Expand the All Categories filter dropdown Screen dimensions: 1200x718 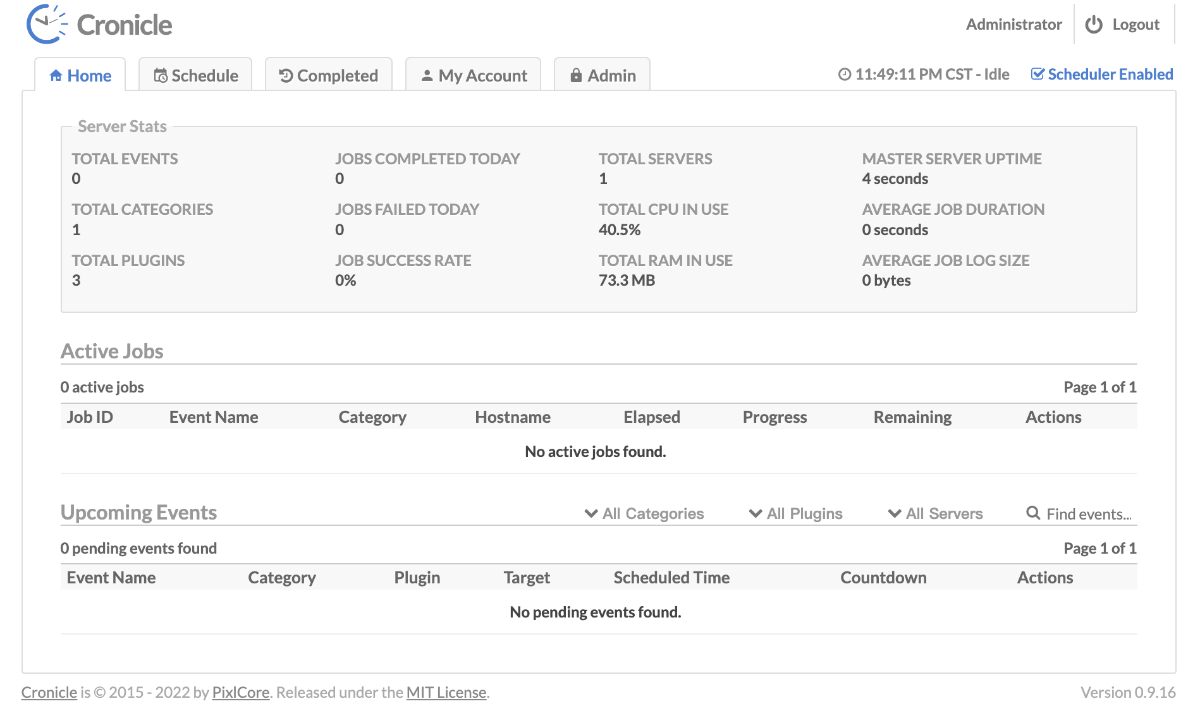645,513
